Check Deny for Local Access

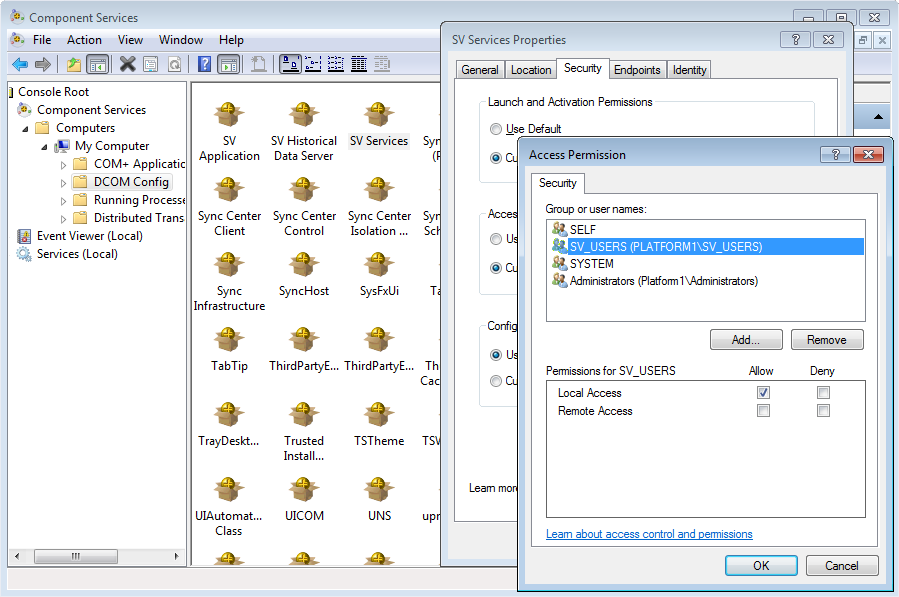pyautogui.click(x=823, y=393)
